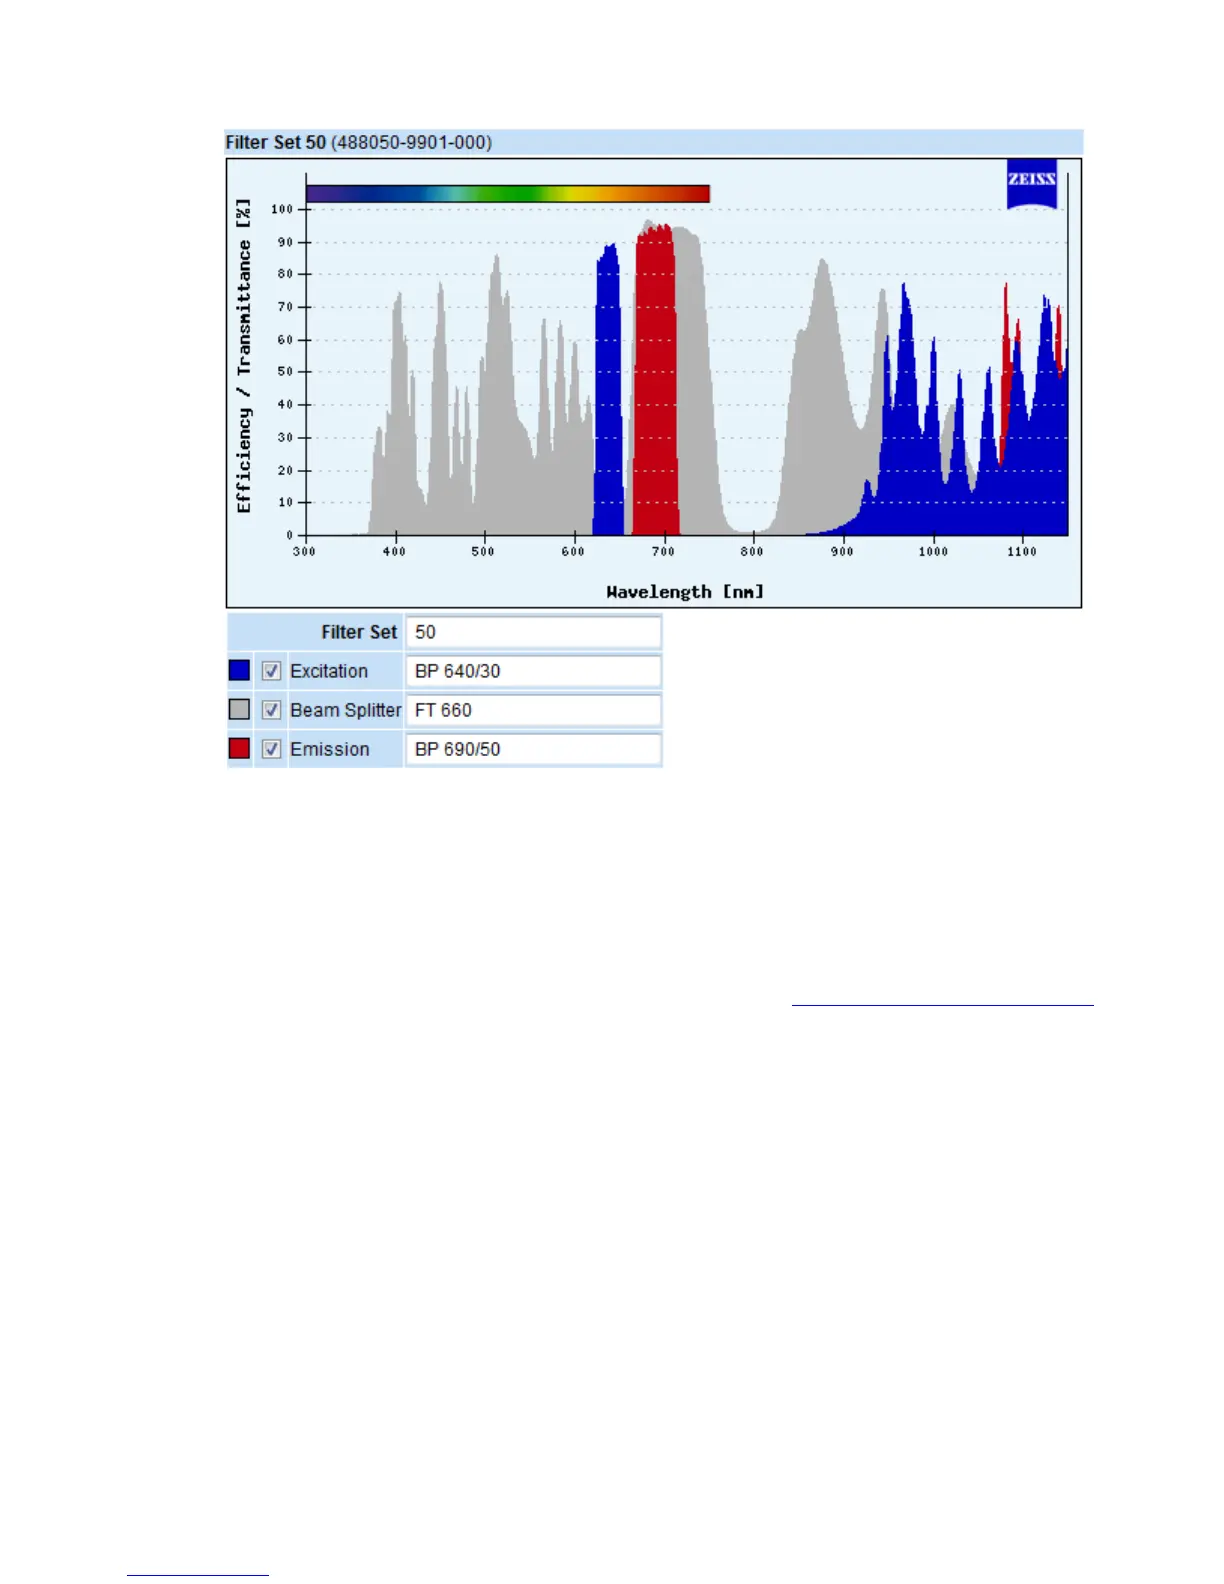
Task: Click the Beam Splitter row label
Action: pos(346,710)
